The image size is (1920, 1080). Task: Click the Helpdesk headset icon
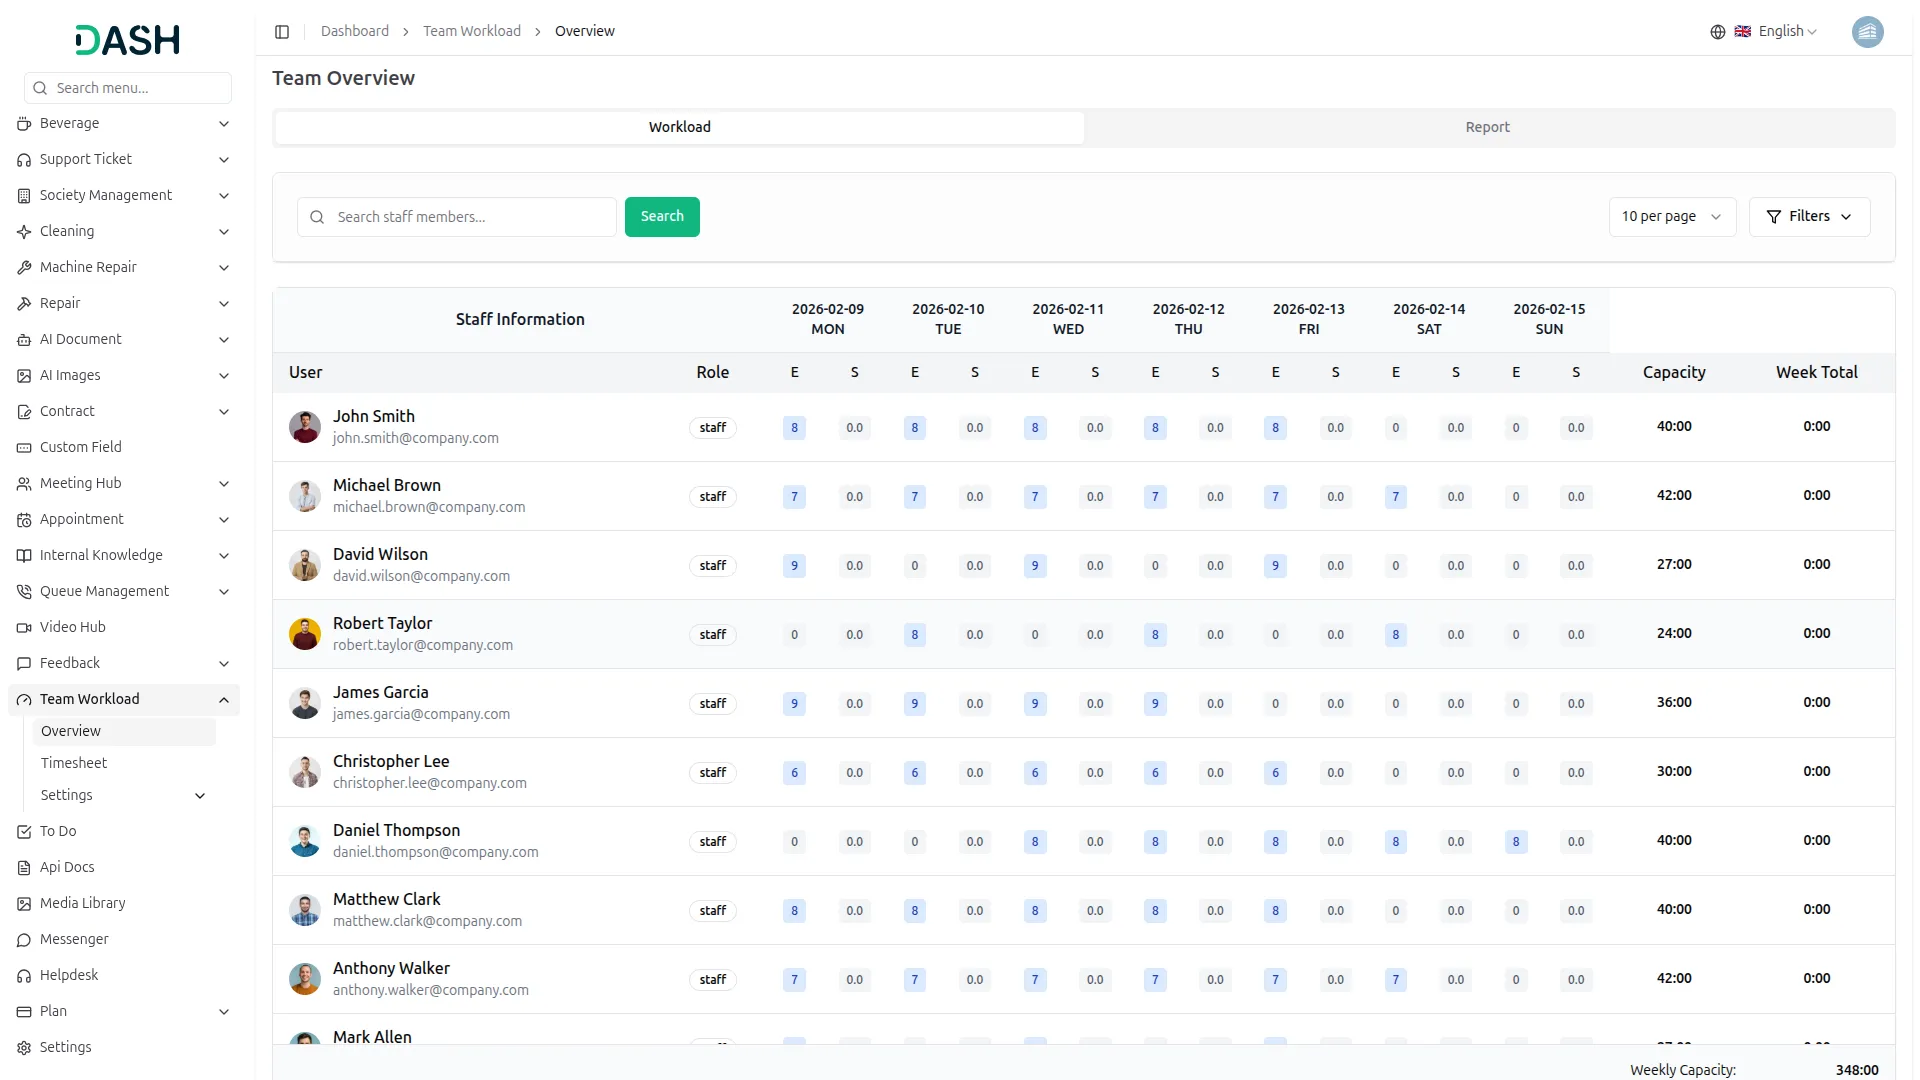click(24, 976)
